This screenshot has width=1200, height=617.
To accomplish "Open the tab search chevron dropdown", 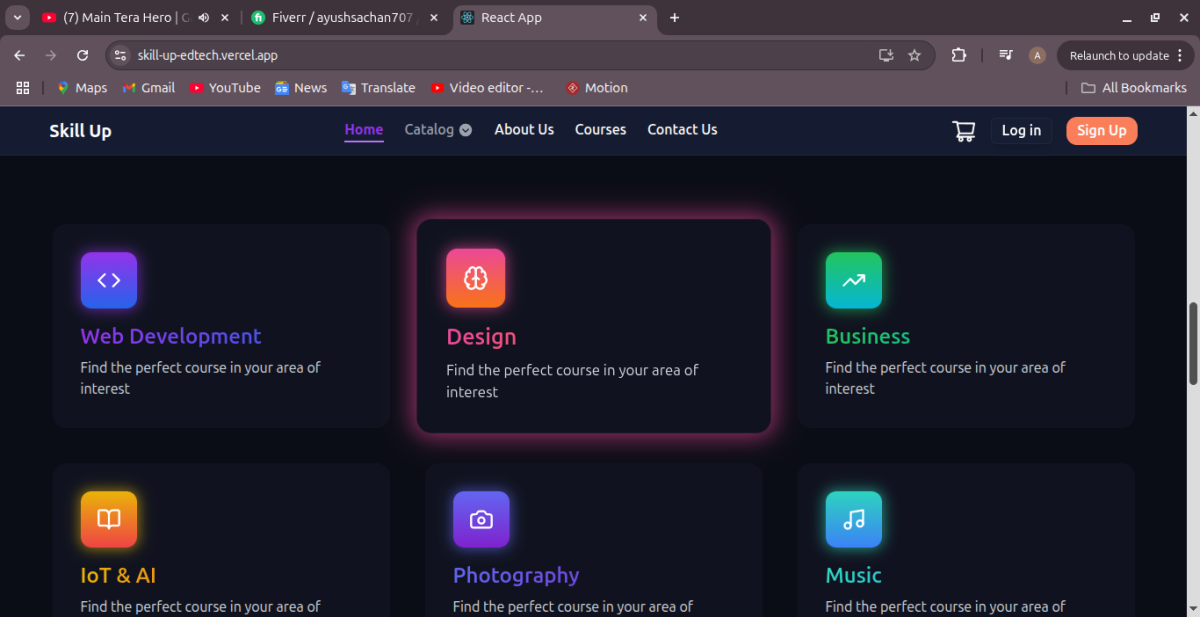I will pyautogui.click(x=17, y=18).
